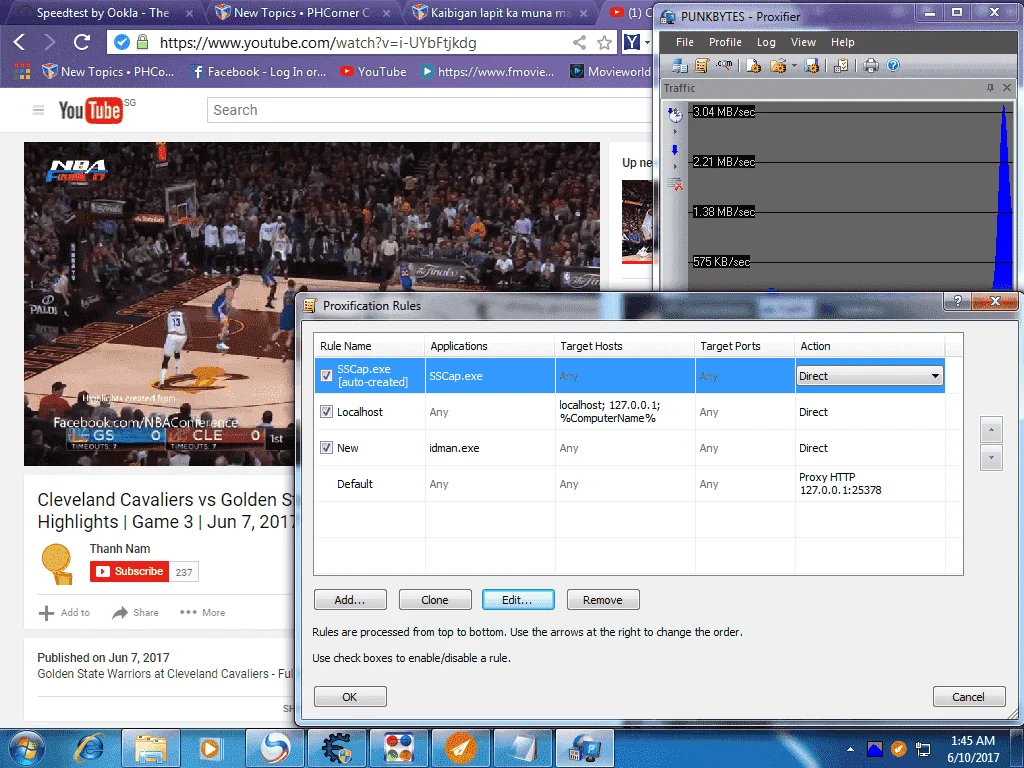The width and height of the screenshot is (1024, 768).
Task: Open the Proxifier File menu
Action: pos(684,42)
